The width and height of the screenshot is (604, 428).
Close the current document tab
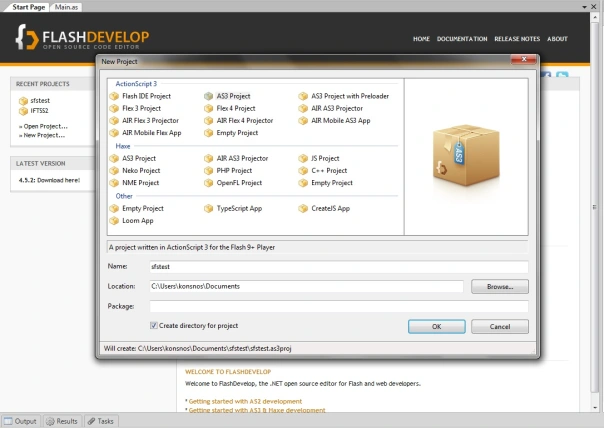point(594,7)
